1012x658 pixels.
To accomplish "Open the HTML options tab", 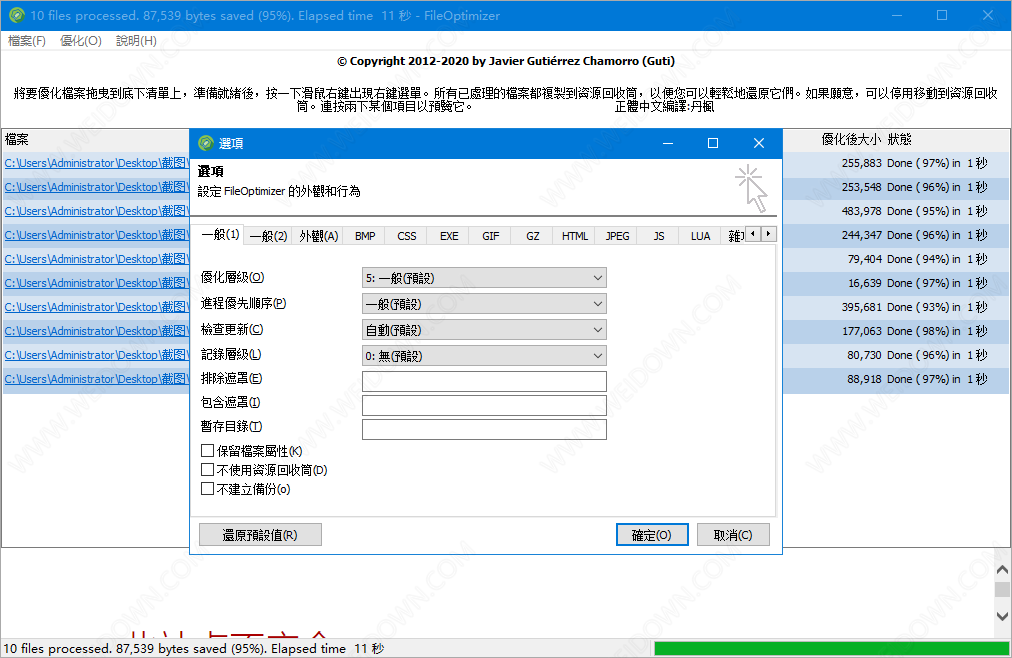I will 574,236.
